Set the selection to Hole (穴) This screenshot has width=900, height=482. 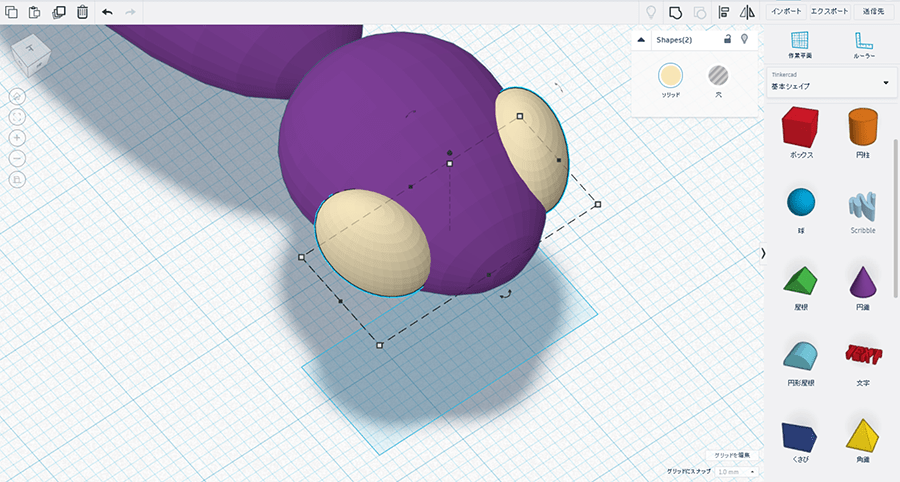pyautogui.click(x=718, y=75)
